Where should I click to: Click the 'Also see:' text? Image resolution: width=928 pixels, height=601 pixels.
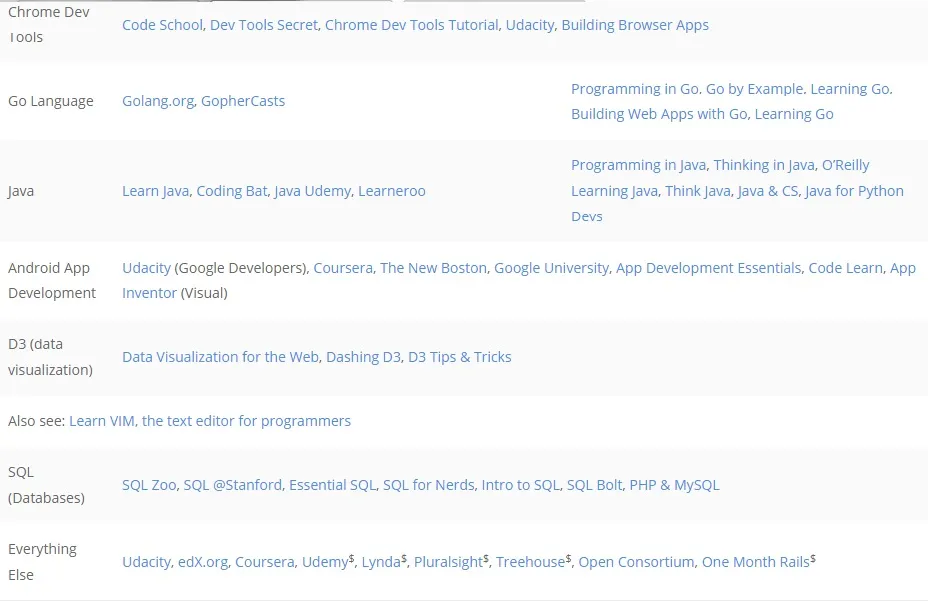tap(37, 421)
